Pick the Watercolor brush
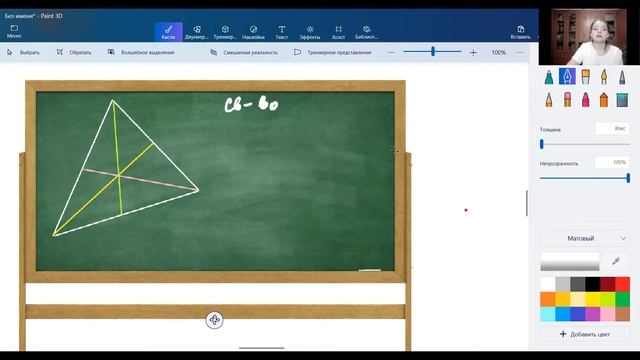 [x=604, y=77]
